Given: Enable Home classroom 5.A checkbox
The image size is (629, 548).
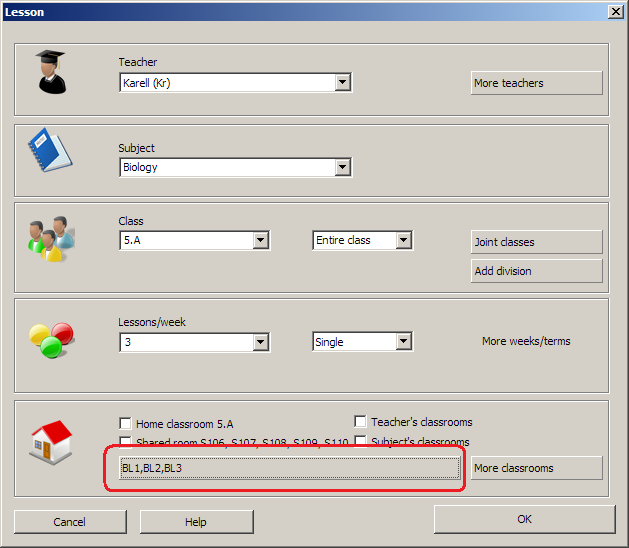Looking at the screenshot, I should point(125,424).
